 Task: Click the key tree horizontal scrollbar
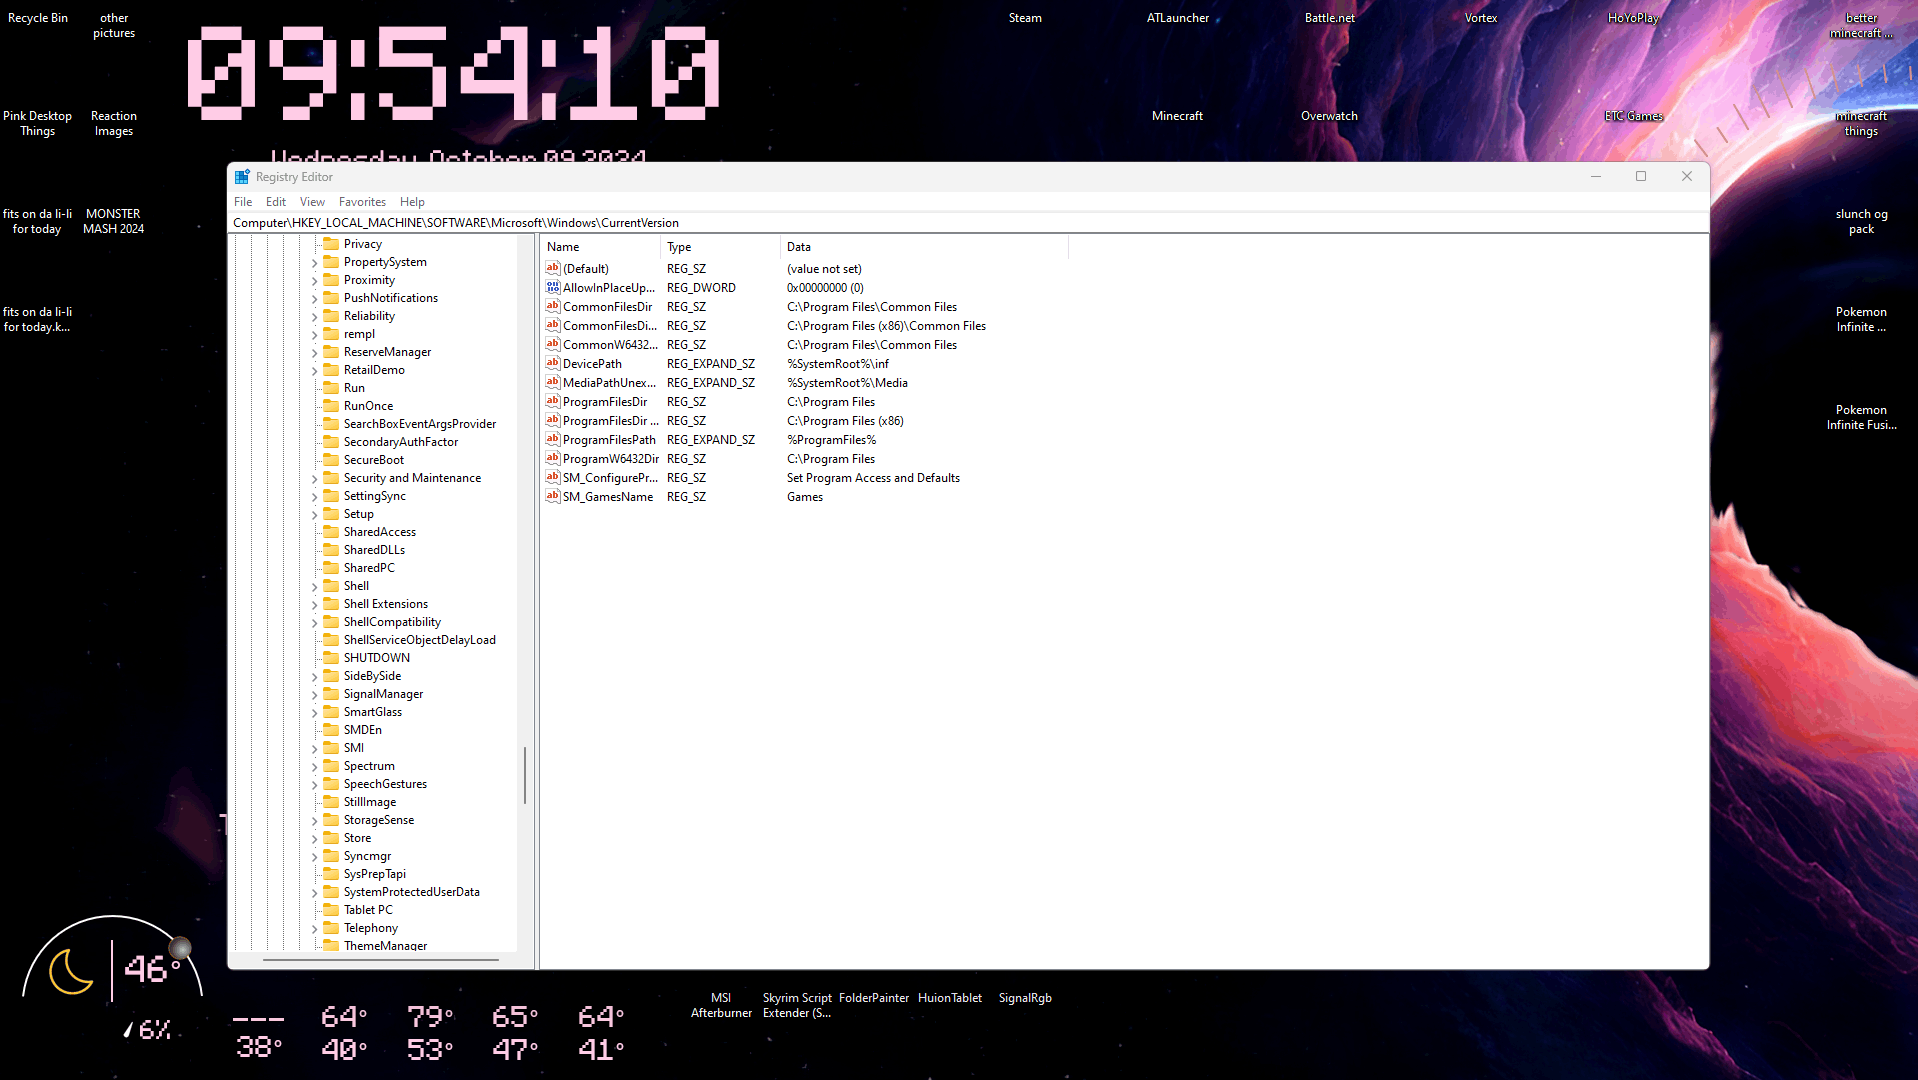coord(381,960)
